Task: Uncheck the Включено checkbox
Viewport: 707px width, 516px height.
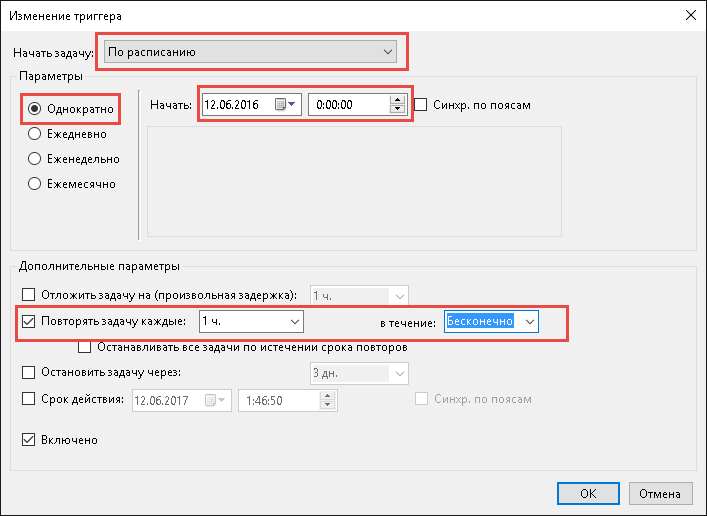Action: point(28,440)
